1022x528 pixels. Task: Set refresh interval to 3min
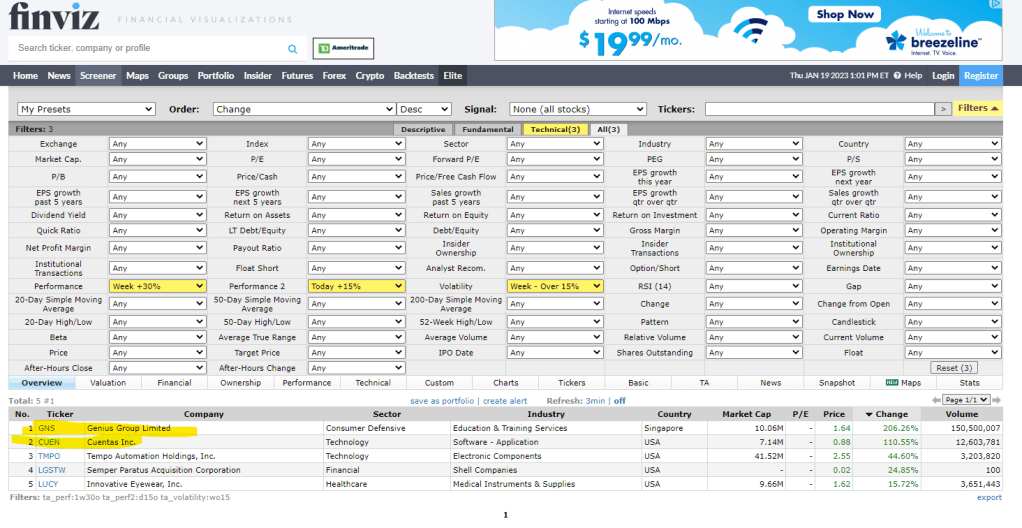click(595, 400)
